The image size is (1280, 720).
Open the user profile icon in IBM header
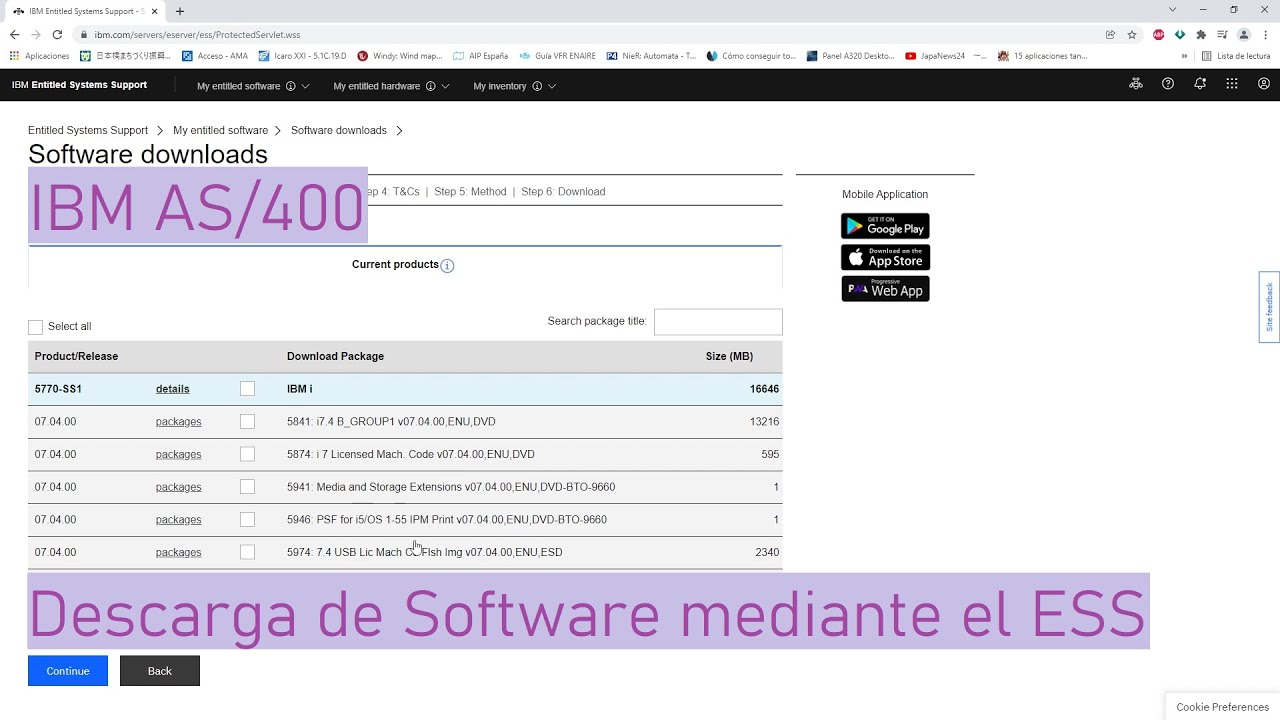[1264, 85]
